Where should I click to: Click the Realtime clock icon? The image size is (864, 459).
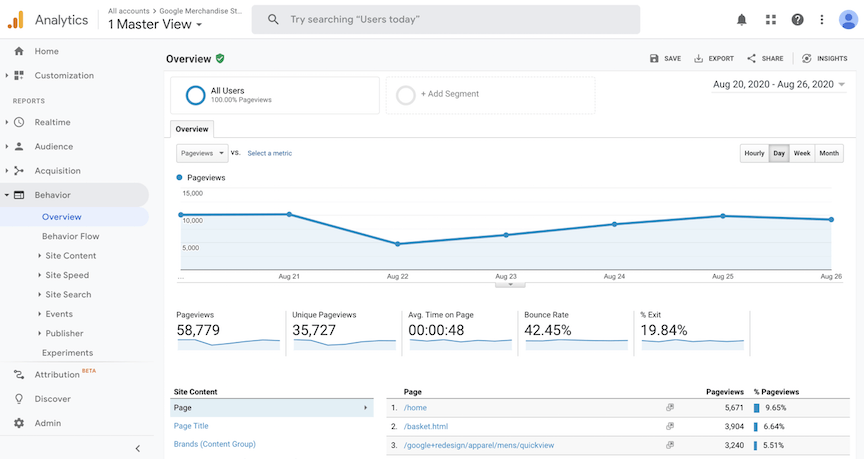tap(19, 122)
